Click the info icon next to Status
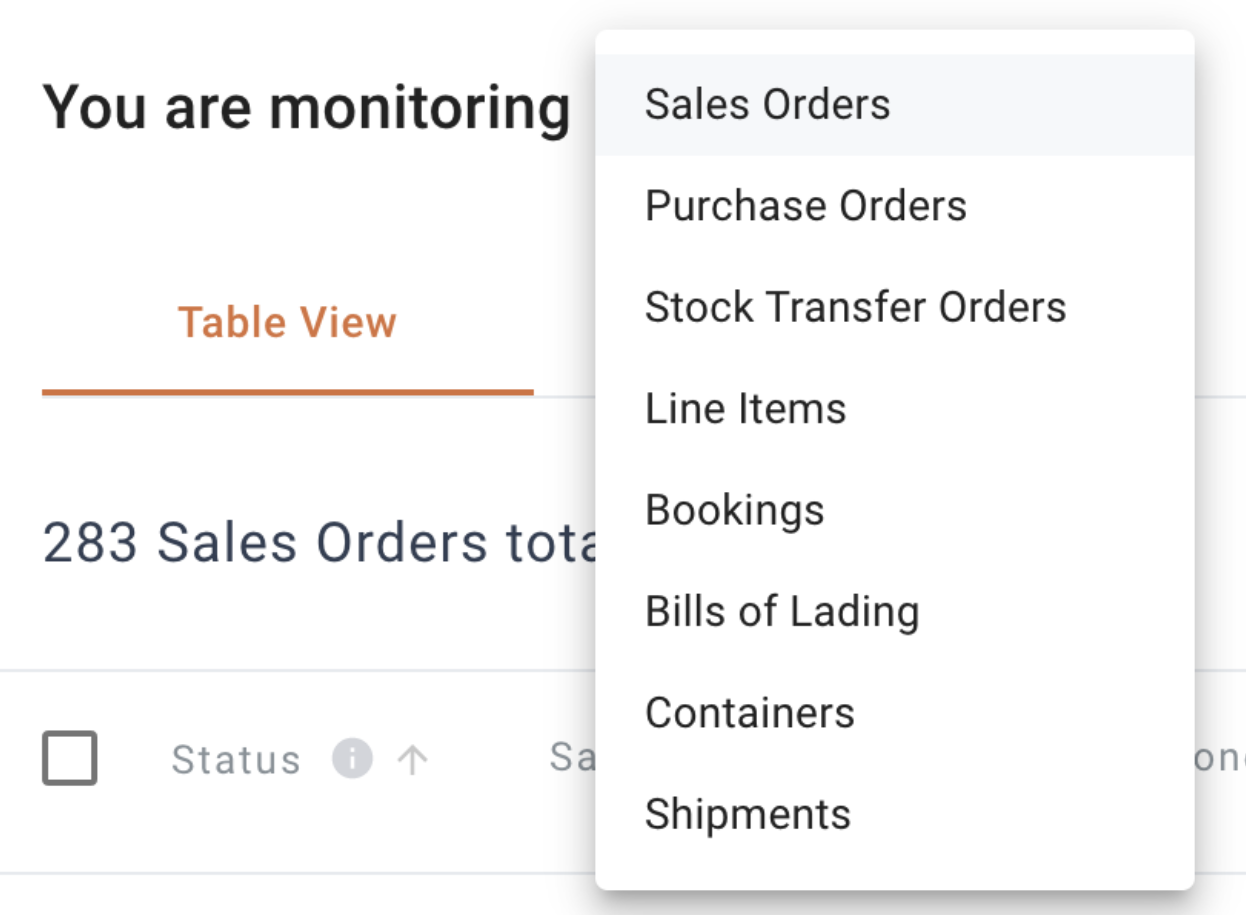This screenshot has width=1246, height=915. click(x=352, y=759)
